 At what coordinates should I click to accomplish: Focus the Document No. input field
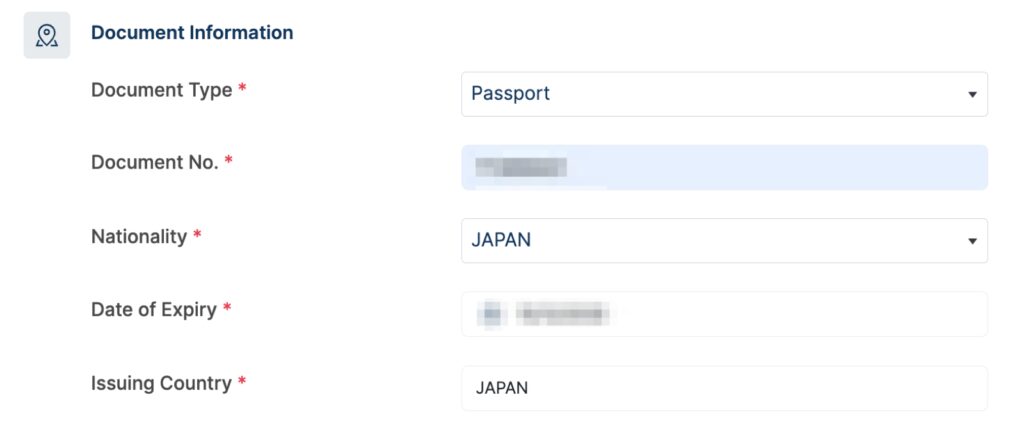pyautogui.click(x=724, y=167)
